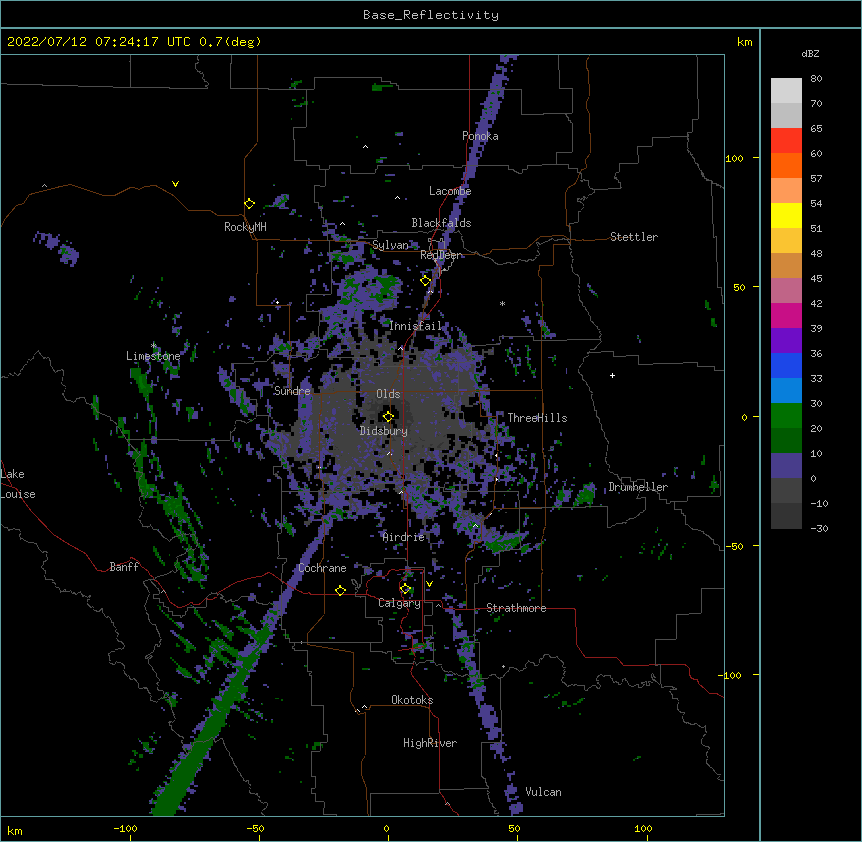This screenshot has width=862, height=842.
Task: Select the Blackfalds label on the map
Action: pos(441,223)
